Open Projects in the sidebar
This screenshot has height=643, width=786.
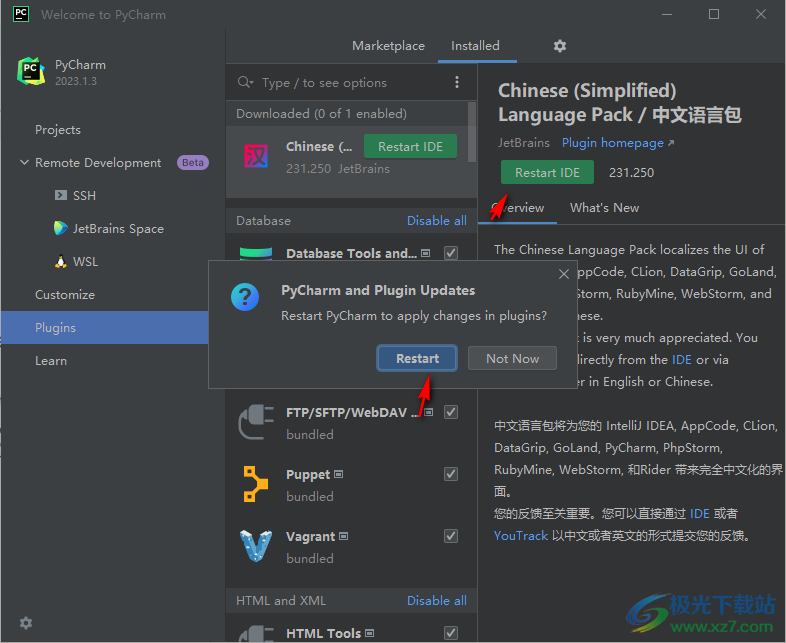pos(58,130)
